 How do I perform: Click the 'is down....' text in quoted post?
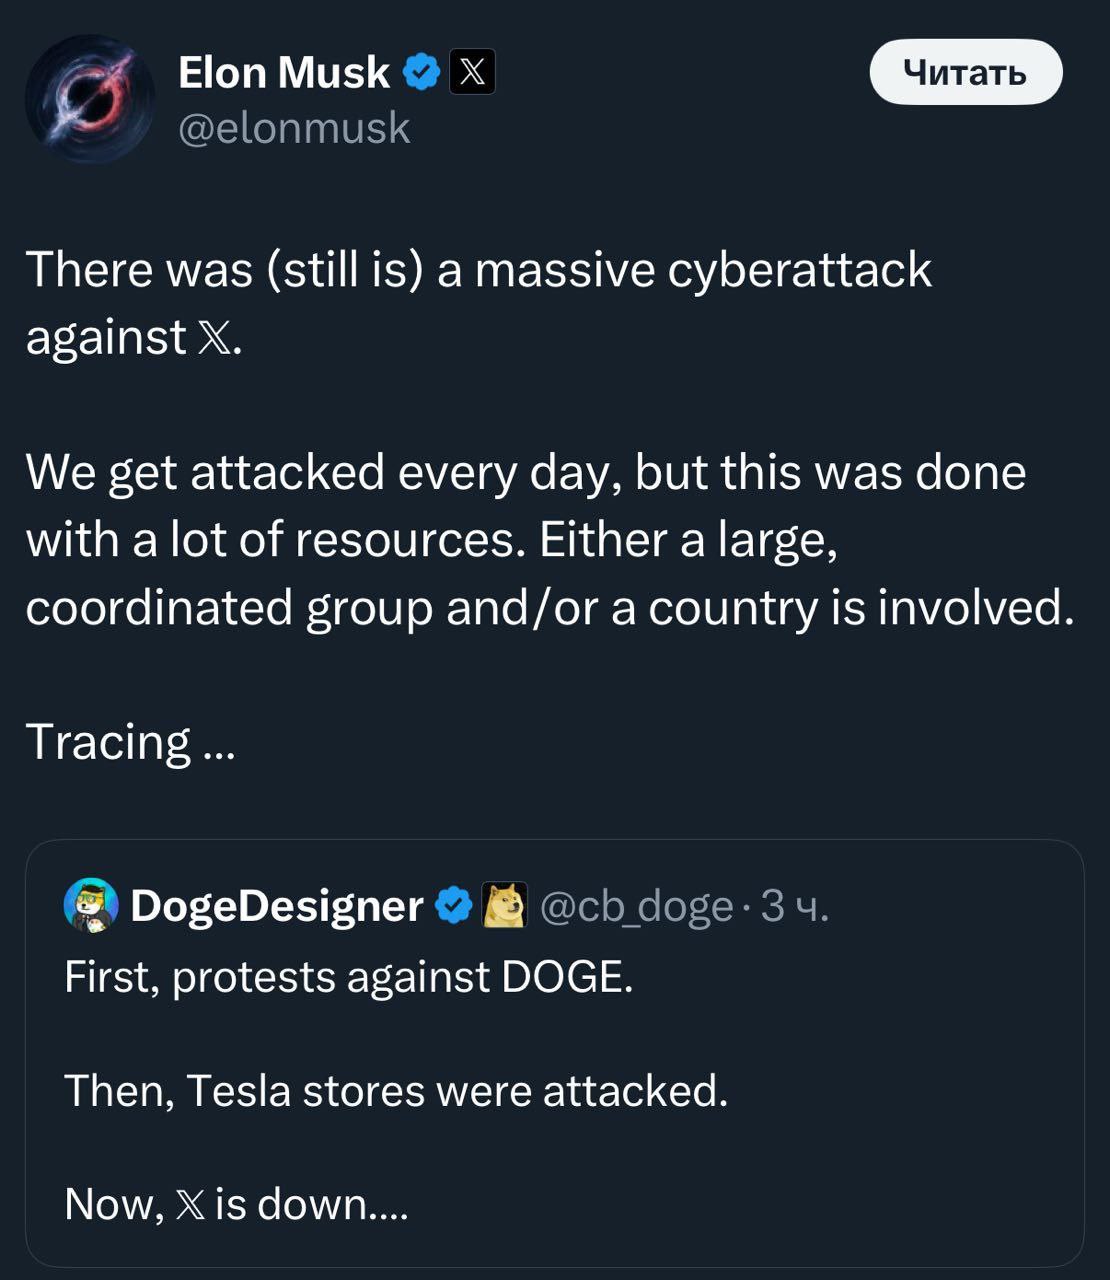pyautogui.click(x=311, y=1204)
